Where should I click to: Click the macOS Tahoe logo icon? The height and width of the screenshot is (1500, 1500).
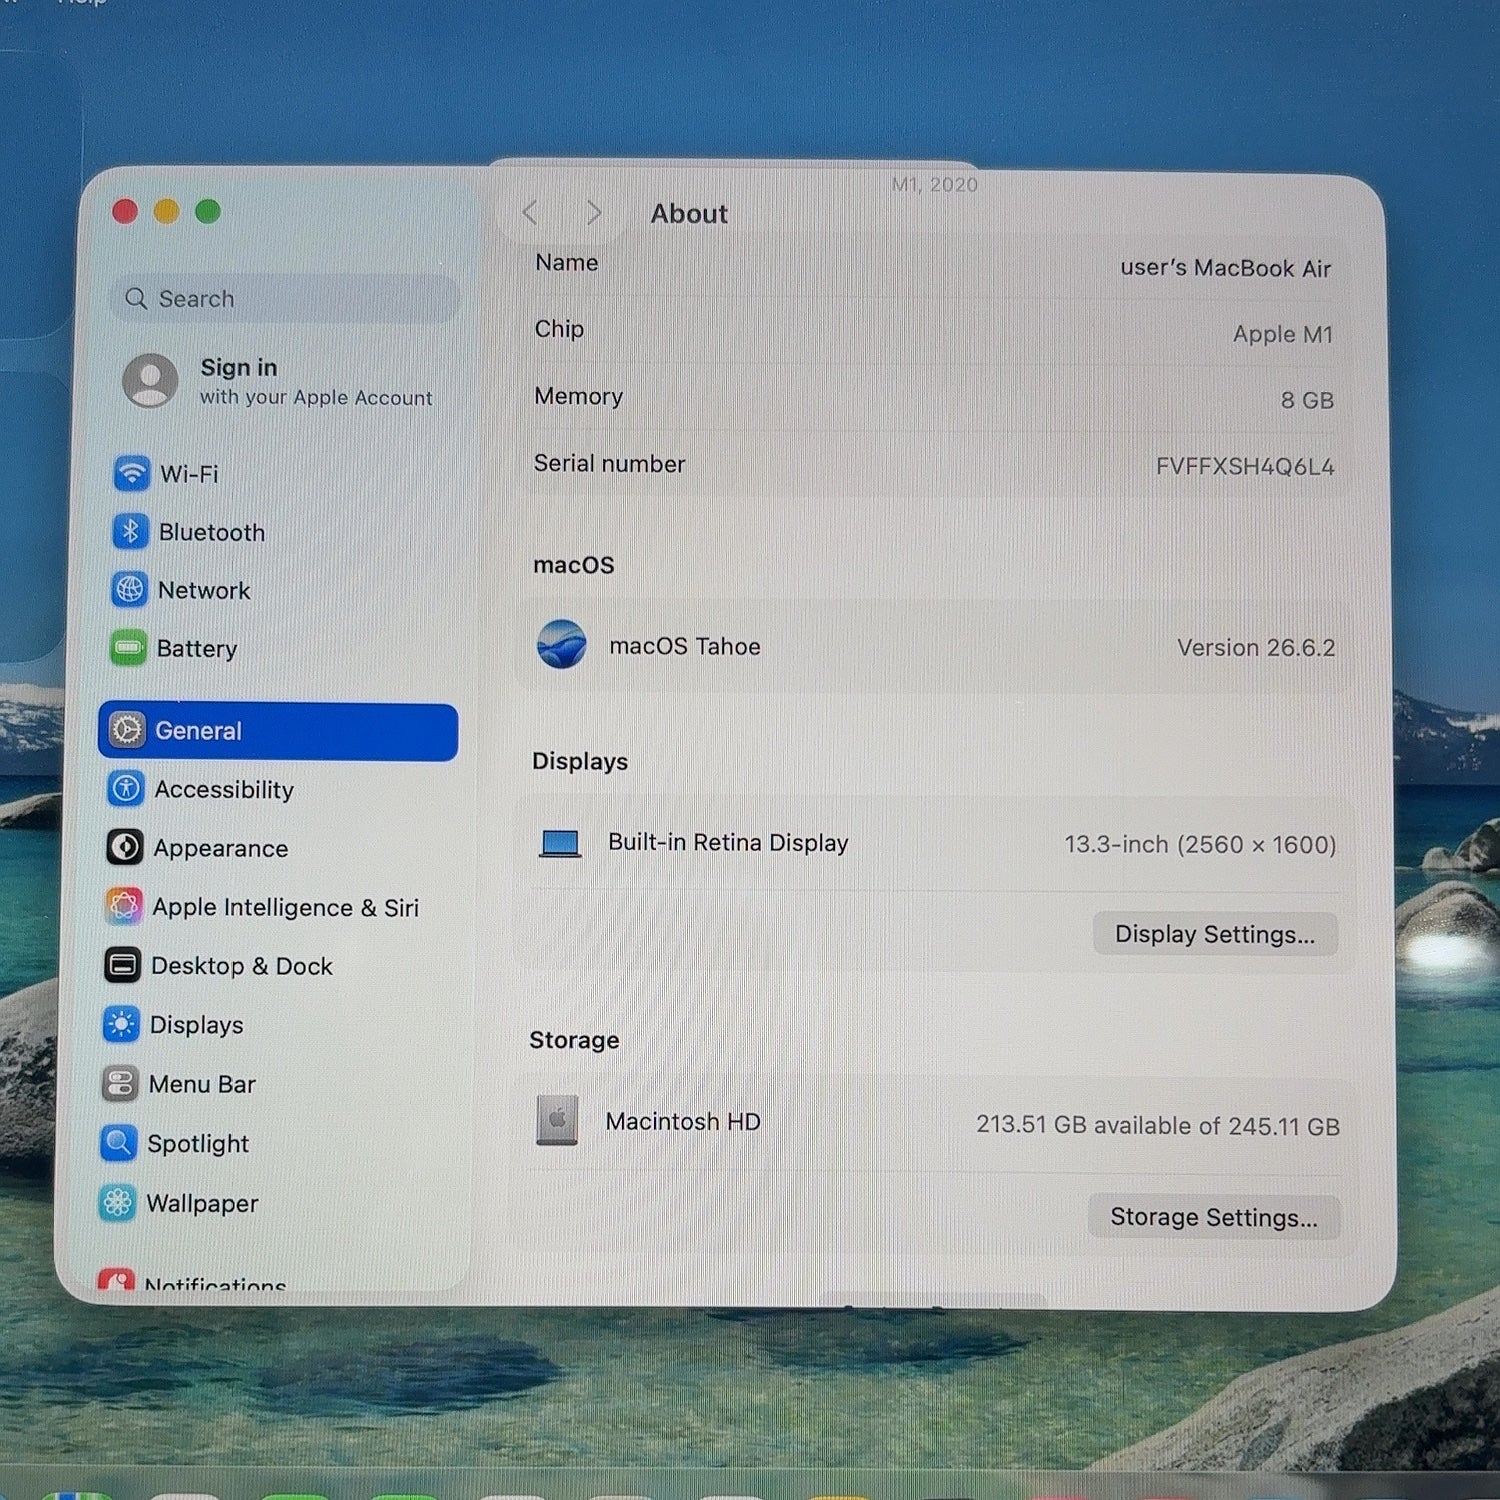561,645
